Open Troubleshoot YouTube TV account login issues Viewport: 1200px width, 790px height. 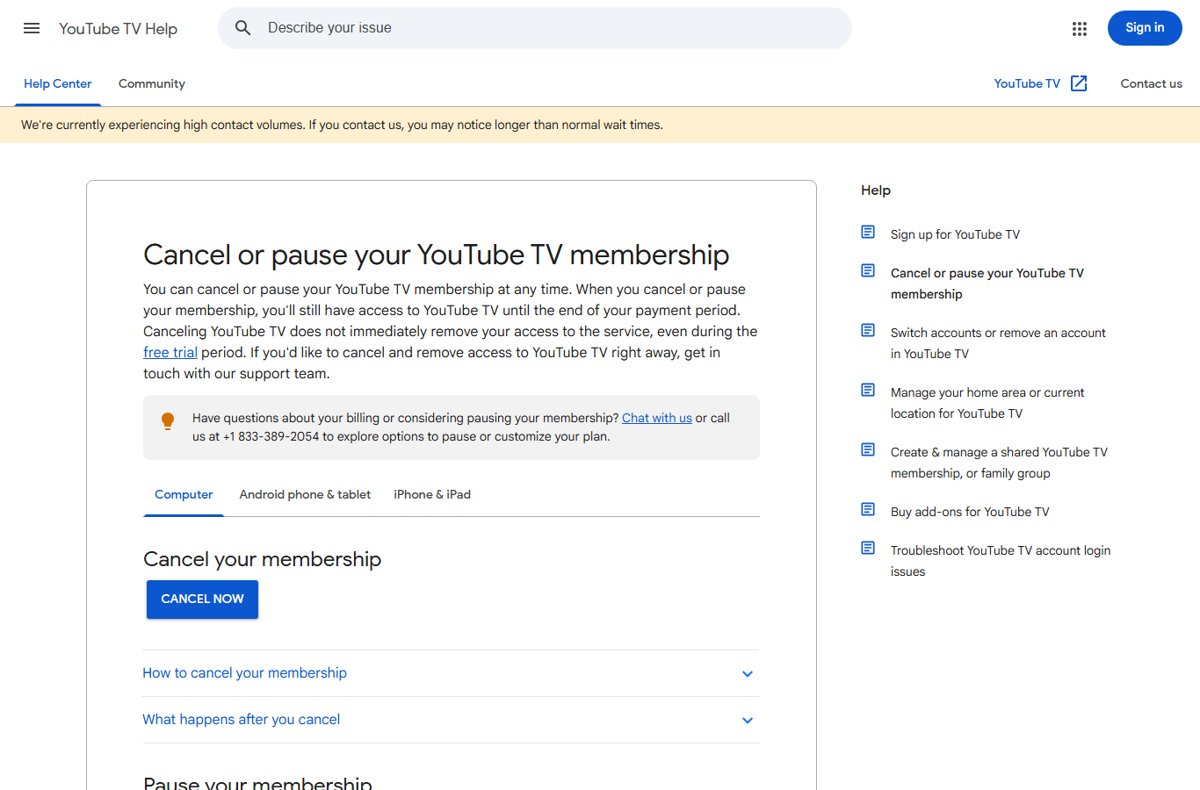pos(1001,561)
